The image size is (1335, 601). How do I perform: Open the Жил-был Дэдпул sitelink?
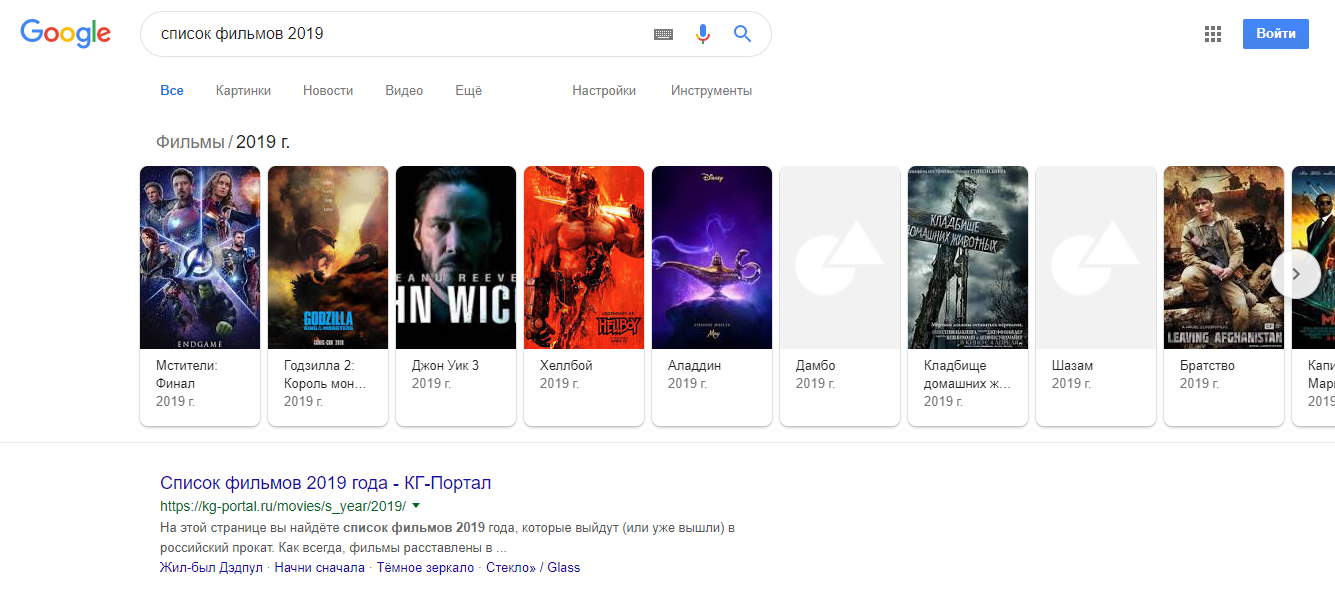pyautogui.click(x=211, y=567)
